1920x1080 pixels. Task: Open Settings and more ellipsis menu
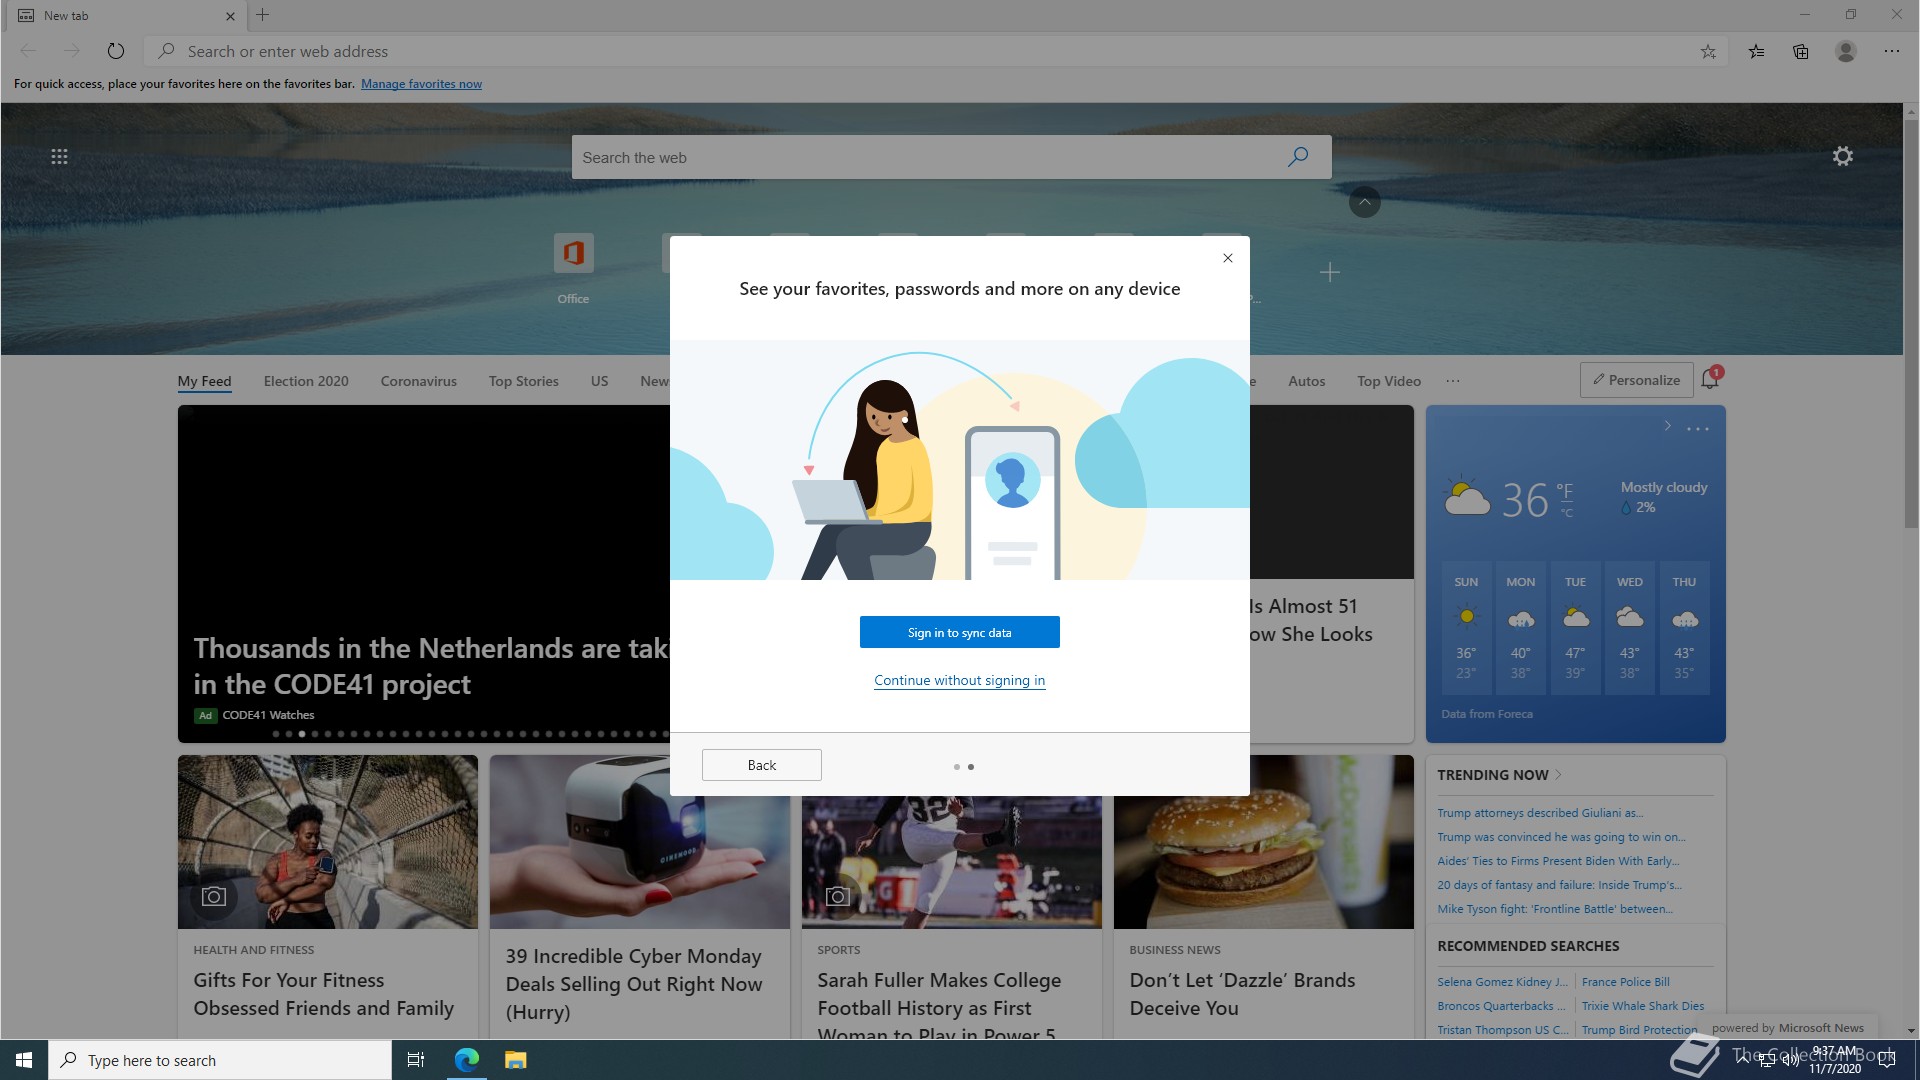click(x=1892, y=51)
